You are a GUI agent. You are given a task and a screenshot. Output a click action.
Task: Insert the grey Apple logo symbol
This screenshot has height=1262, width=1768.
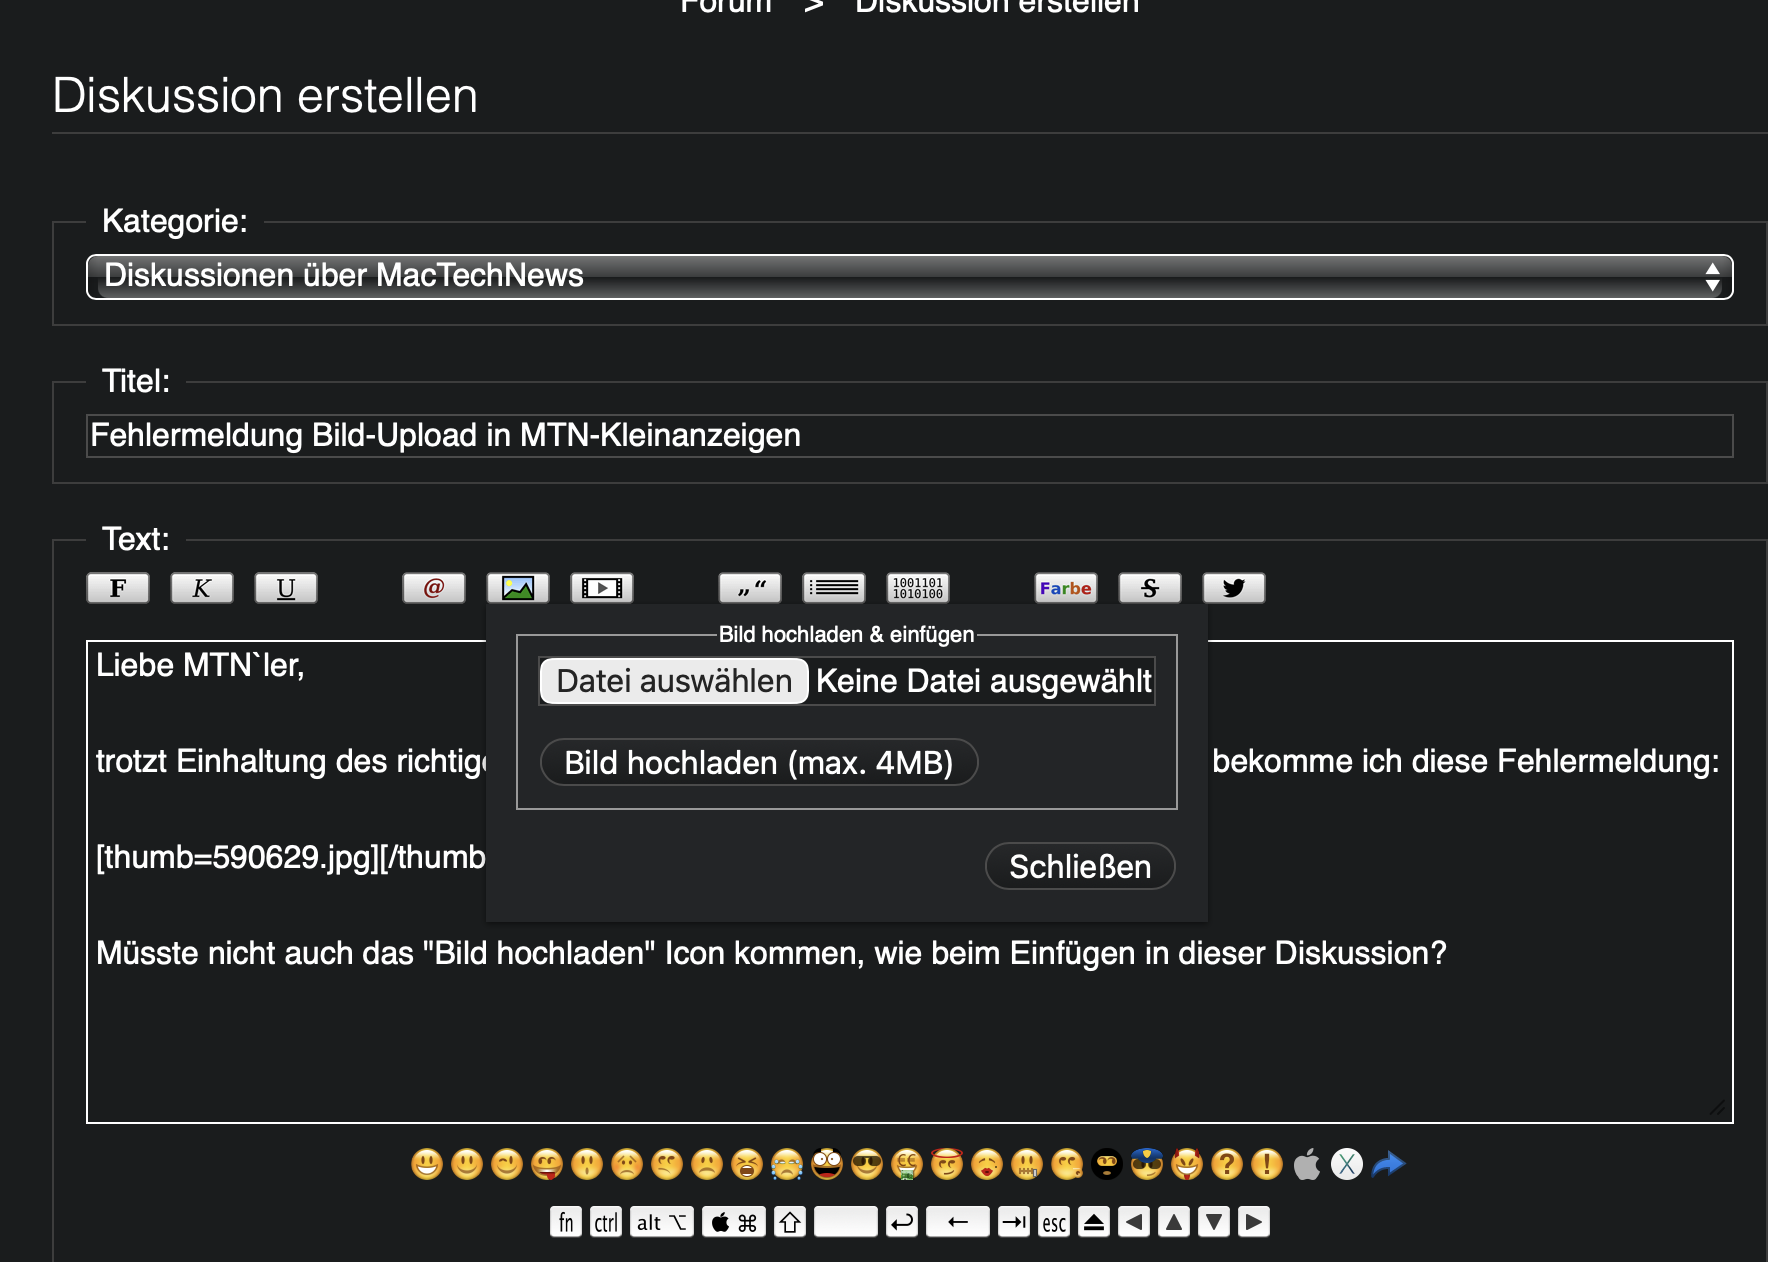click(1307, 1164)
